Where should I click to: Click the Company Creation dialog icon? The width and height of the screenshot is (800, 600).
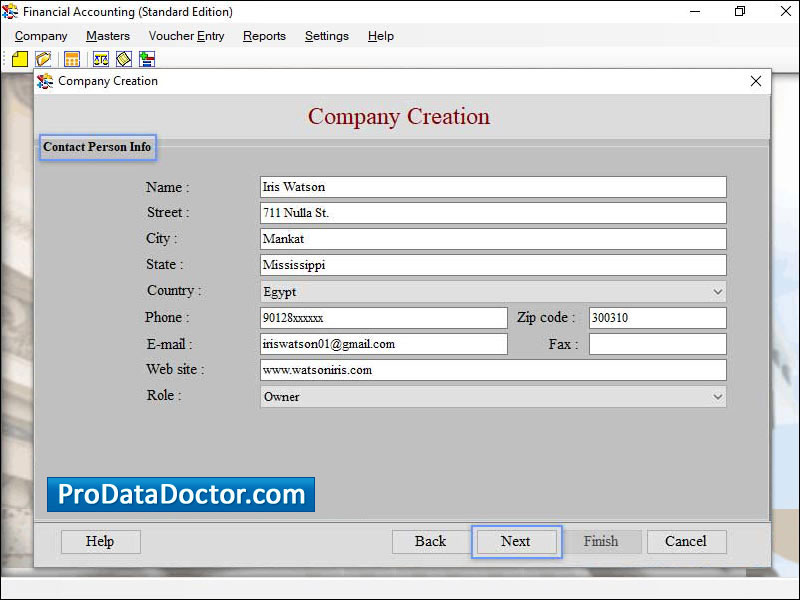click(45, 81)
